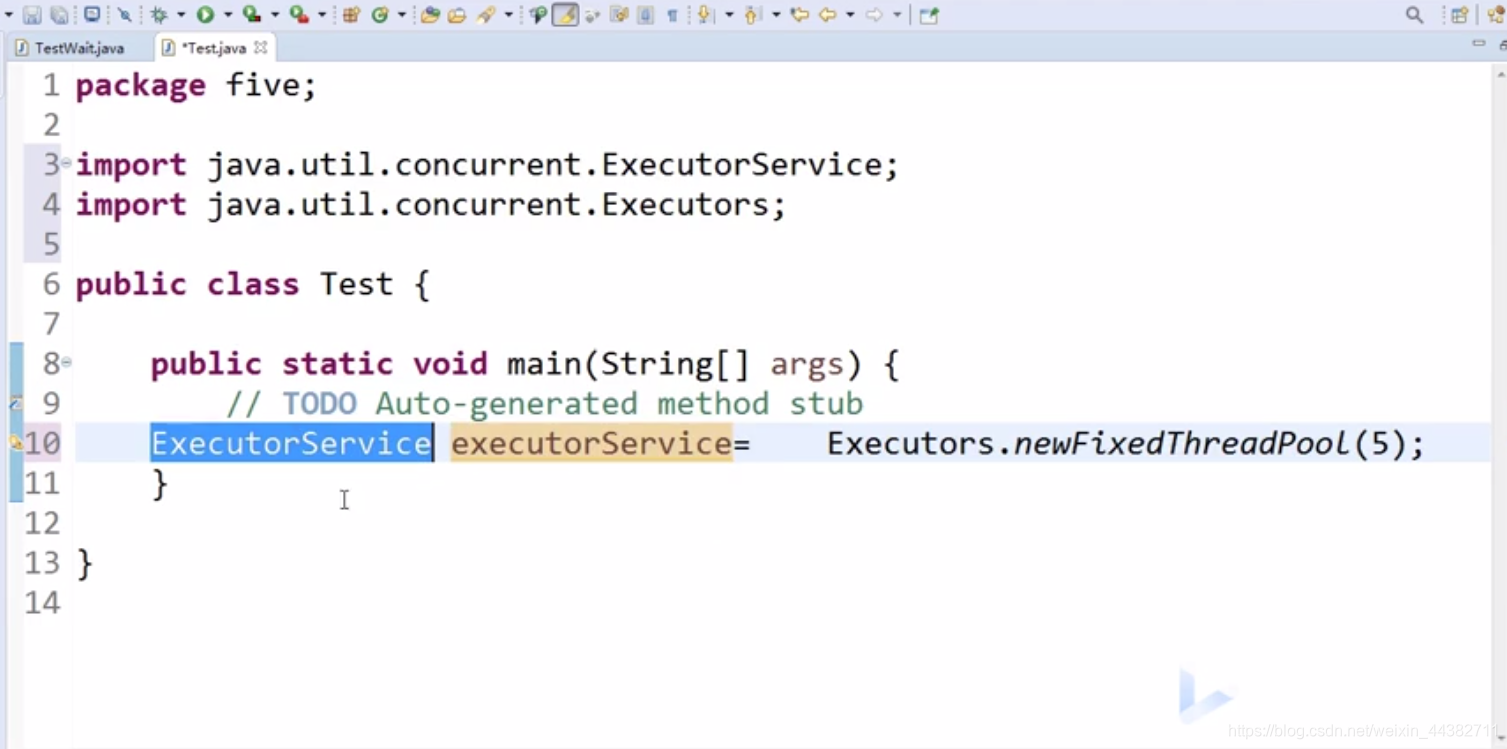The image size is (1507, 749).
Task: Close the *Test.java tab
Action: [261, 47]
